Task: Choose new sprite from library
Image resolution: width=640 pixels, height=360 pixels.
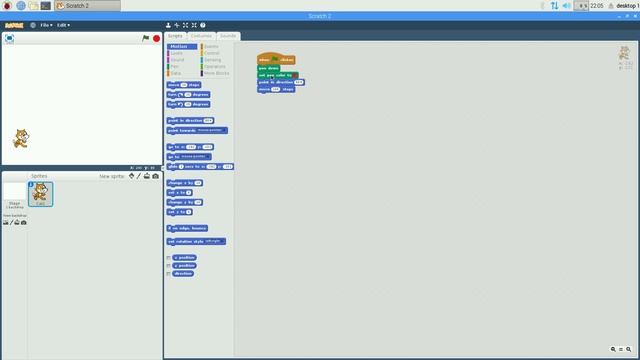Action: point(131,176)
